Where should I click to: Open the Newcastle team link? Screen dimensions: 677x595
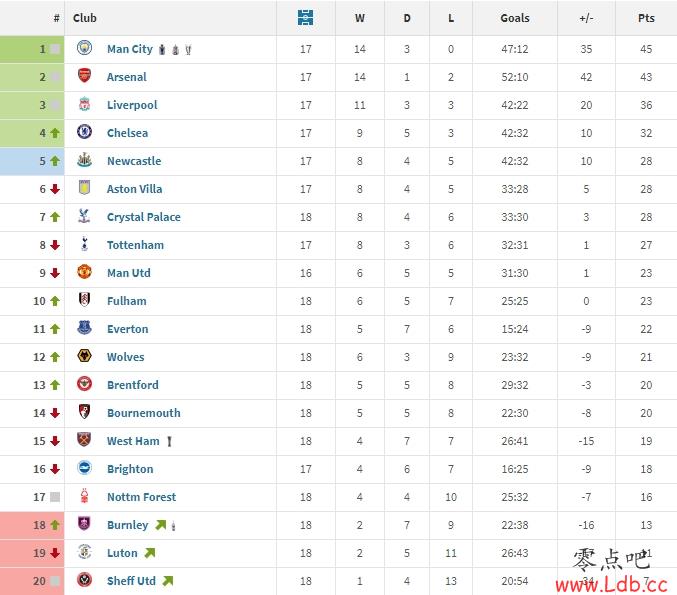pos(134,161)
